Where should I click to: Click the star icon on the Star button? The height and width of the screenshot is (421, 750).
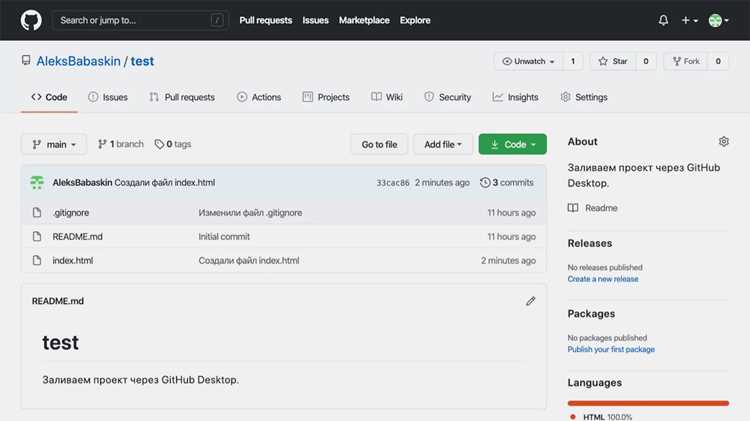point(603,61)
